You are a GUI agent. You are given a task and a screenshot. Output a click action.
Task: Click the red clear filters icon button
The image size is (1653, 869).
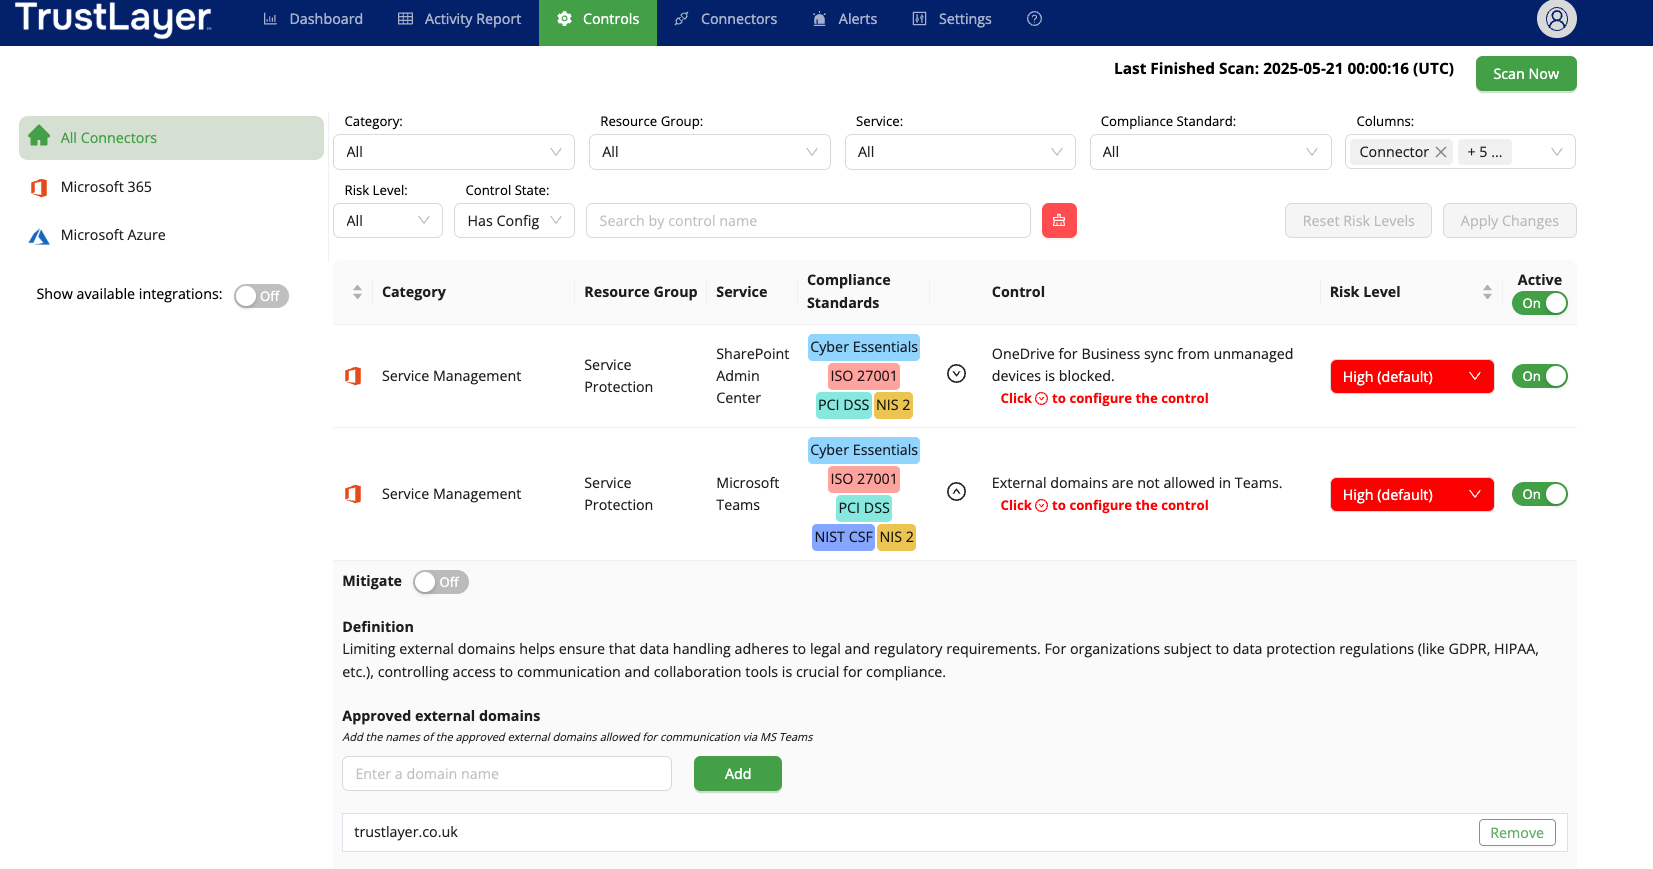point(1059,221)
